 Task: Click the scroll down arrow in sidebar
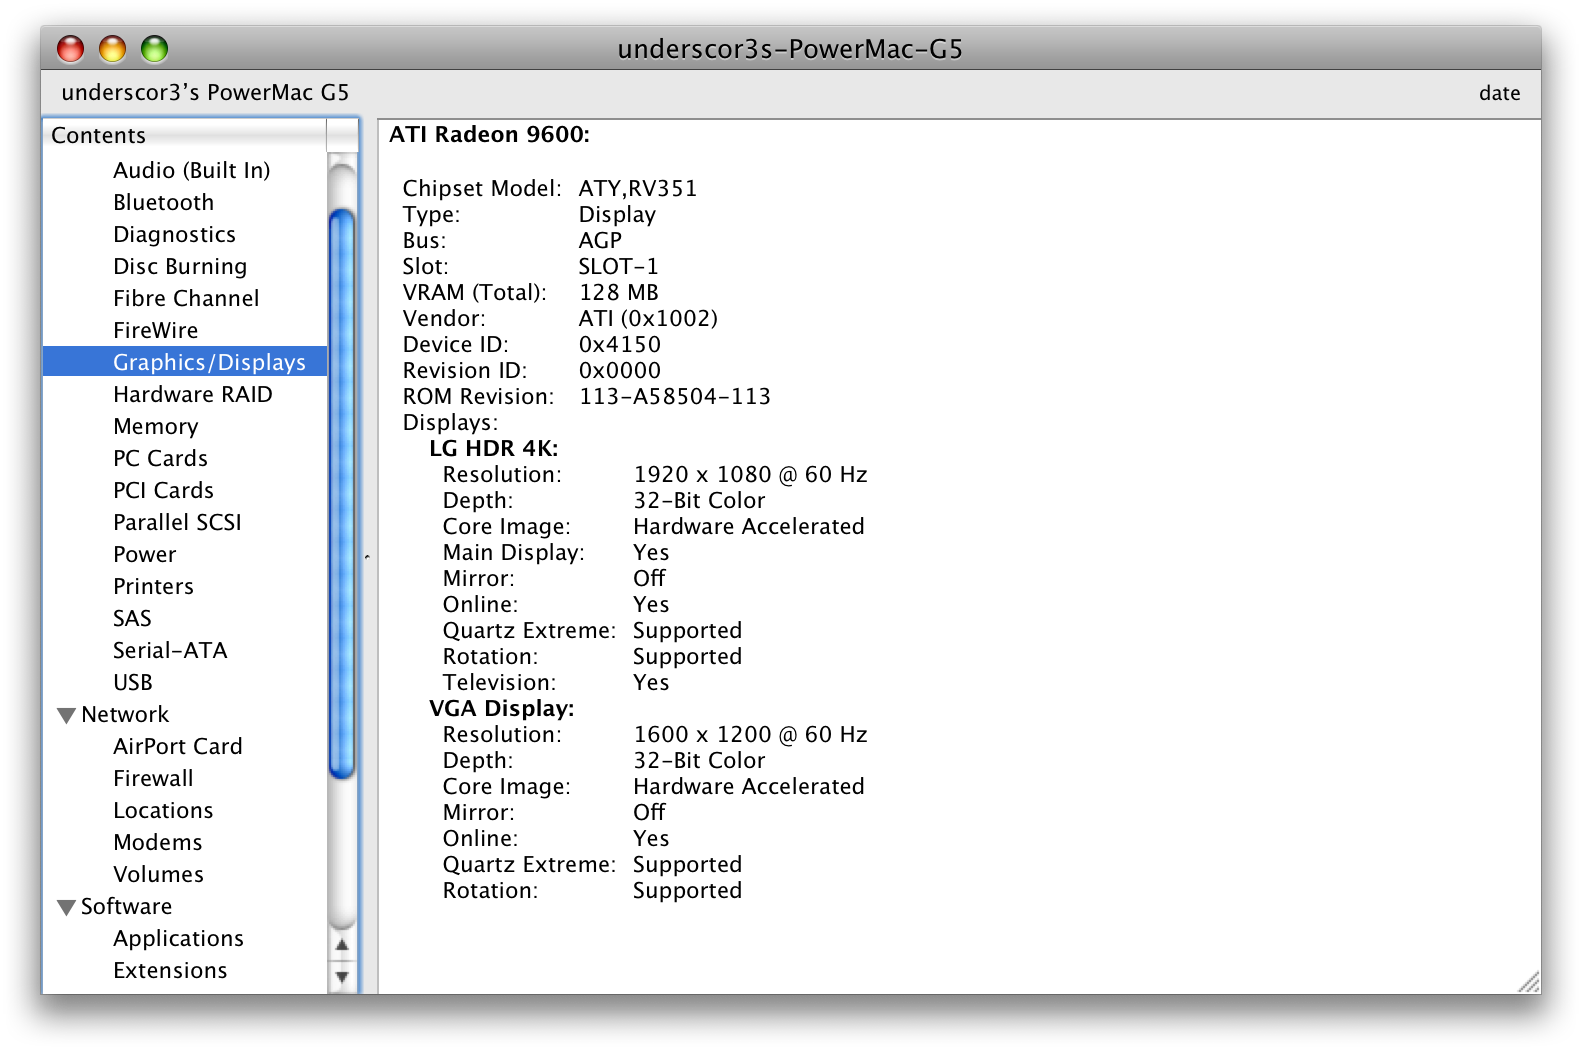pyautogui.click(x=342, y=977)
